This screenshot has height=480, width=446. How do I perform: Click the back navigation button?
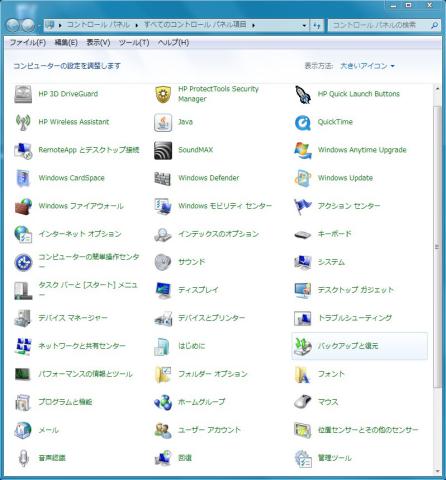click(x=13, y=25)
